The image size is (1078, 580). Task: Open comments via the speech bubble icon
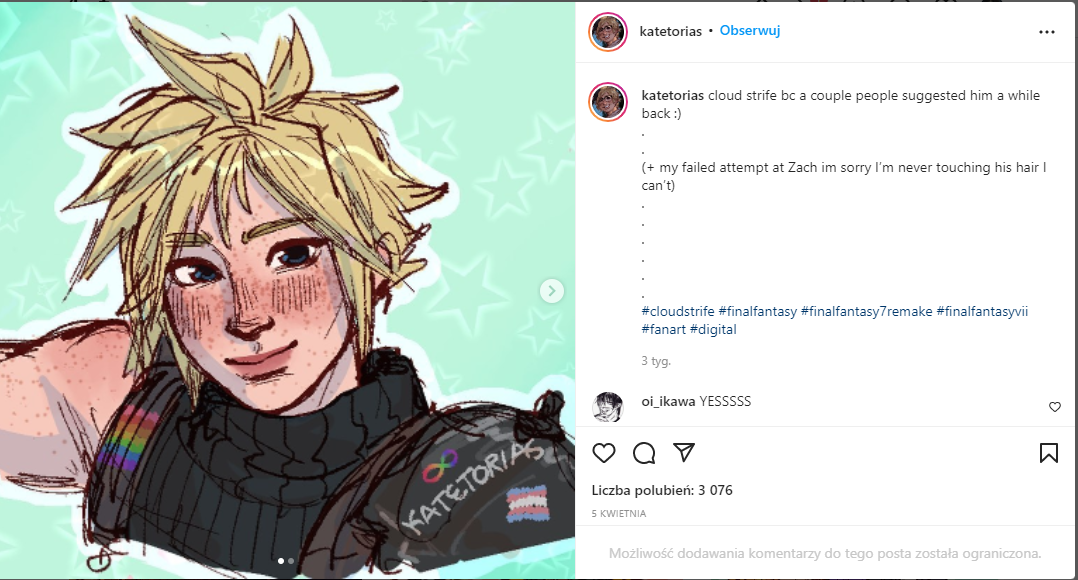pos(644,453)
